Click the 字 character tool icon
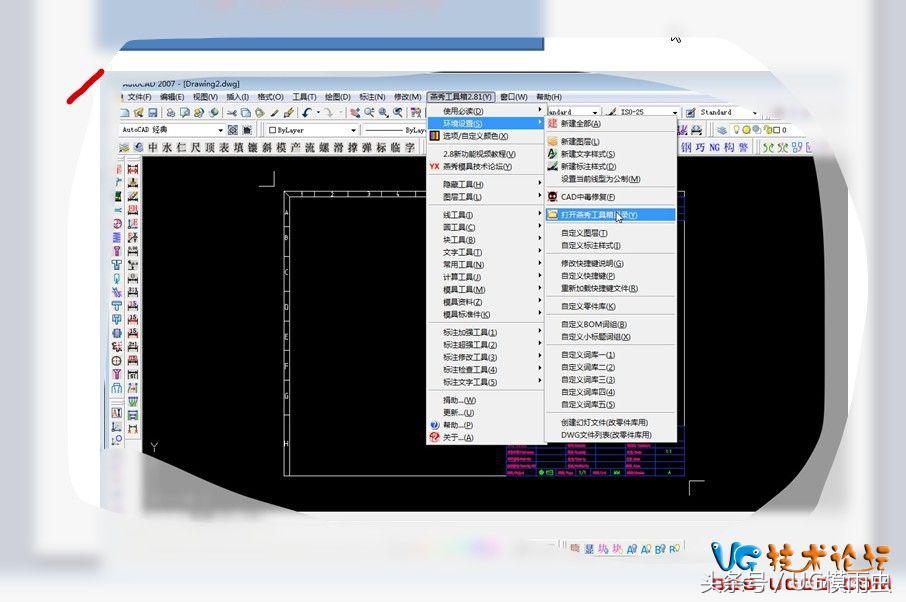This screenshot has height=602, width=906. [410, 147]
